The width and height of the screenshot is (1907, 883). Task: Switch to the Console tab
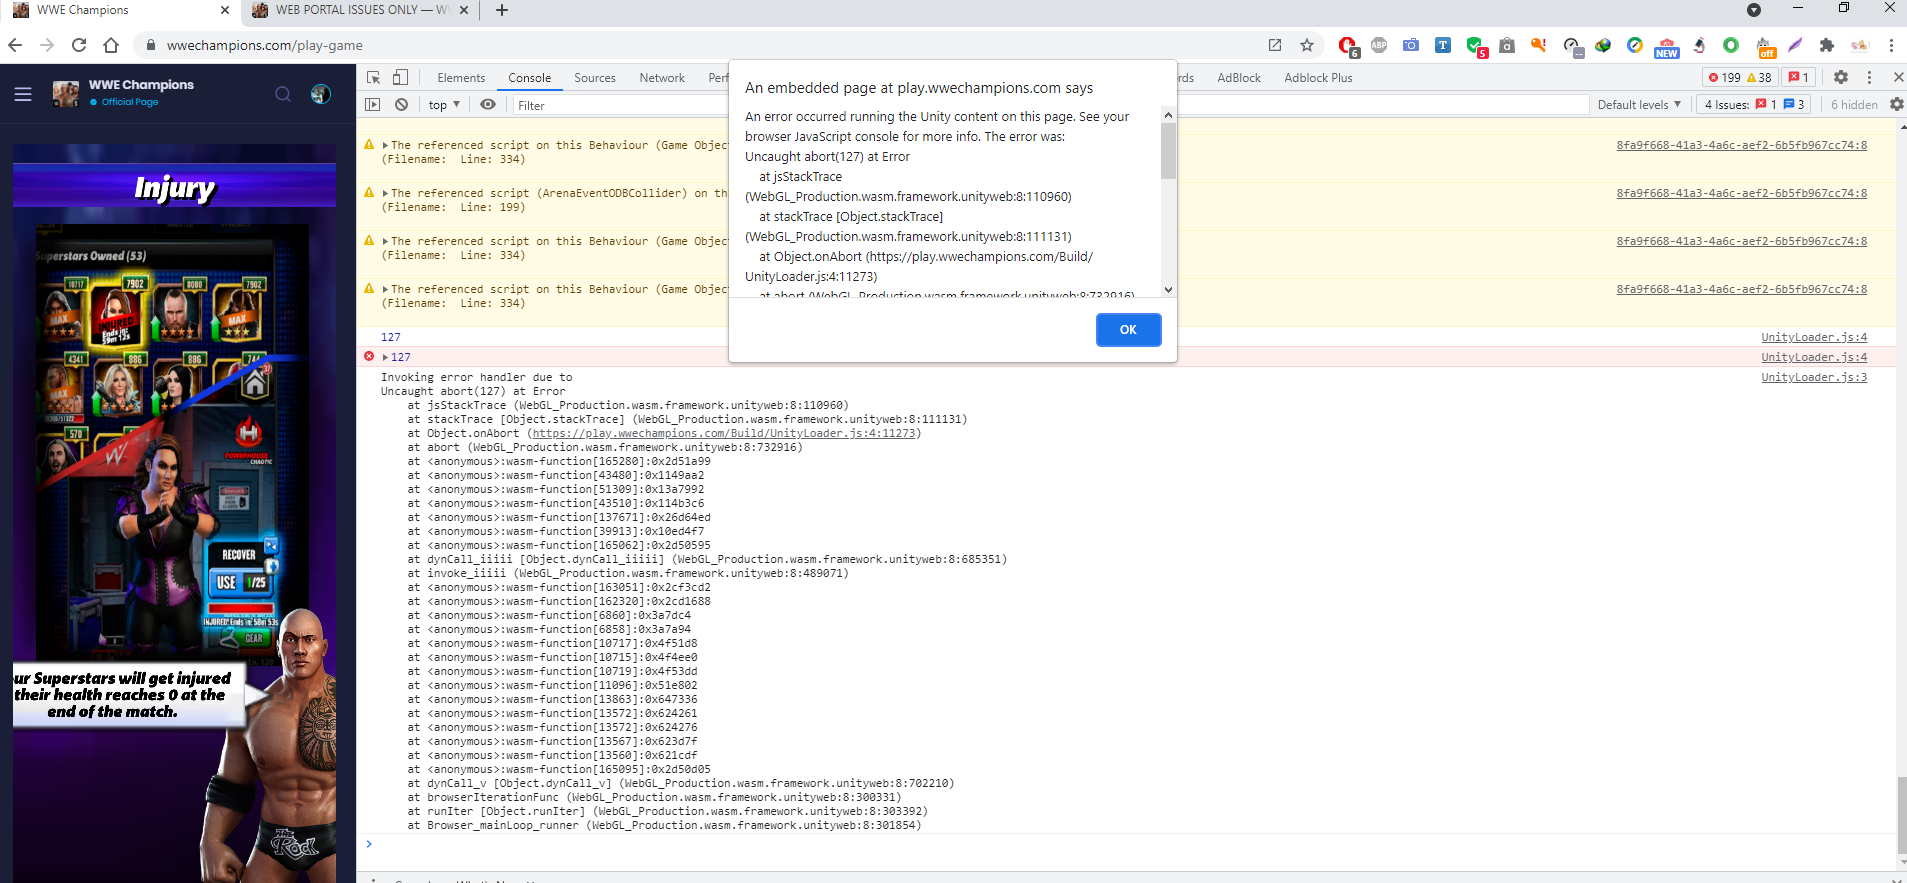pyautogui.click(x=529, y=78)
